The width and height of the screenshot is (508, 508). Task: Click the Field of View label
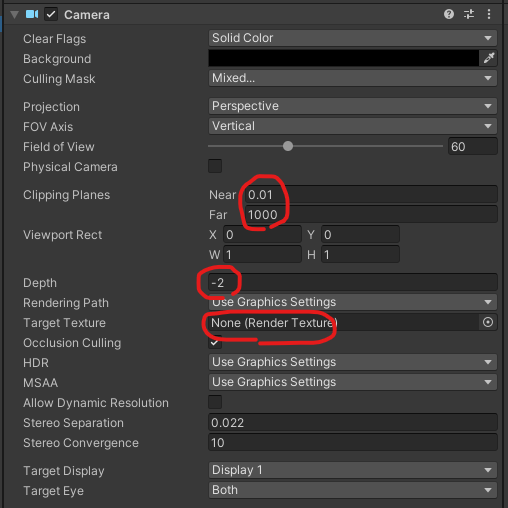point(59,147)
